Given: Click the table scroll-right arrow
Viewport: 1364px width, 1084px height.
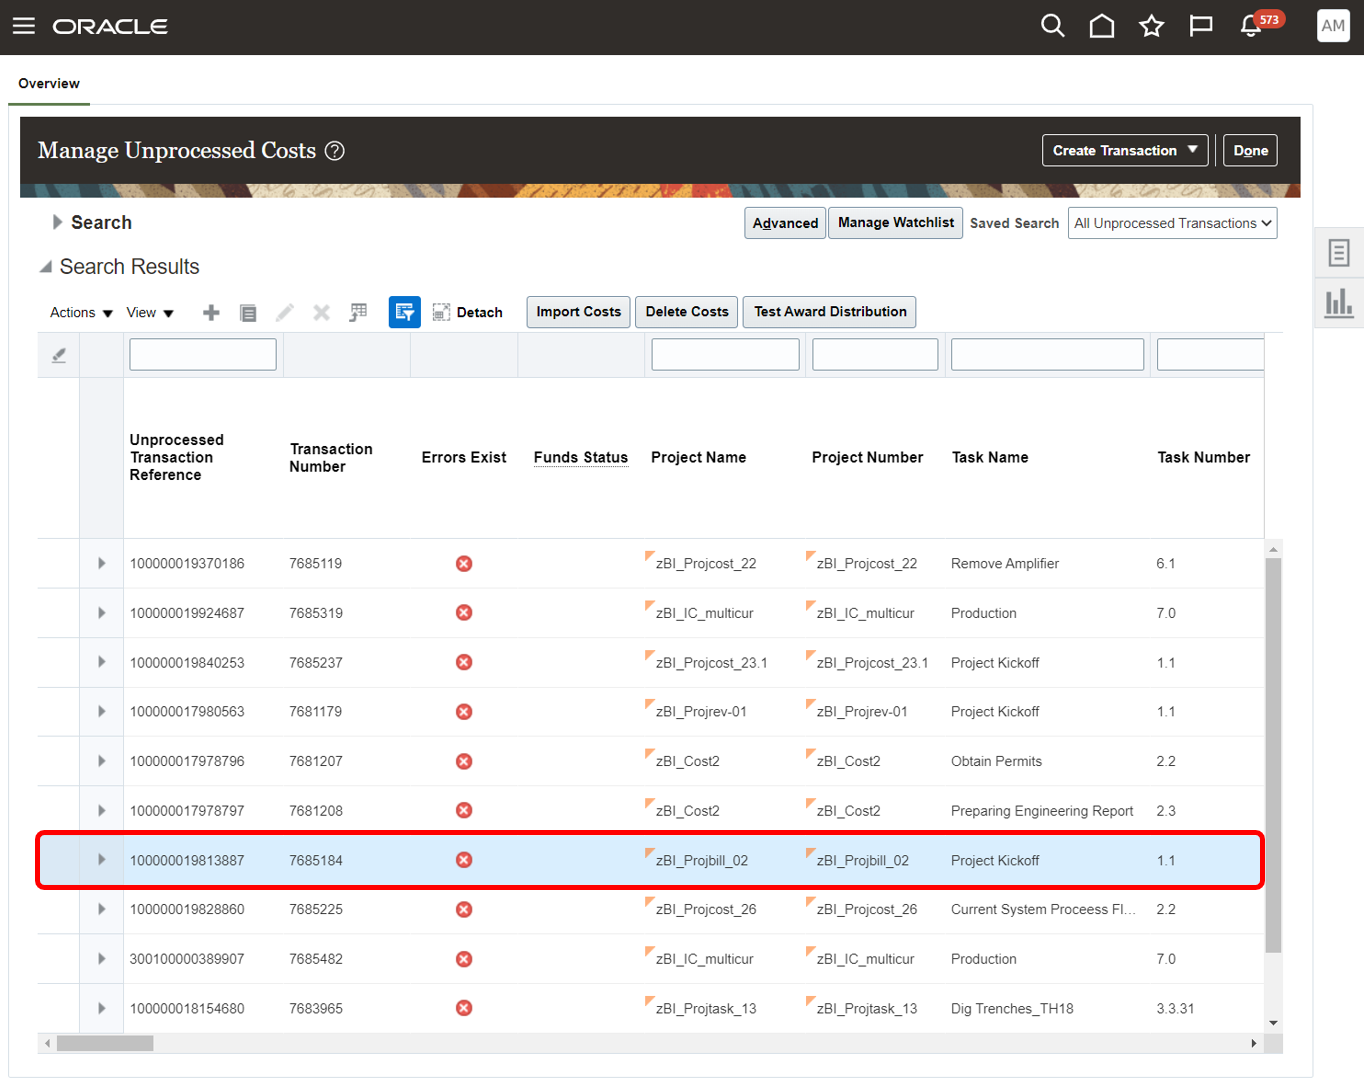Looking at the screenshot, I should pyautogui.click(x=1254, y=1043).
